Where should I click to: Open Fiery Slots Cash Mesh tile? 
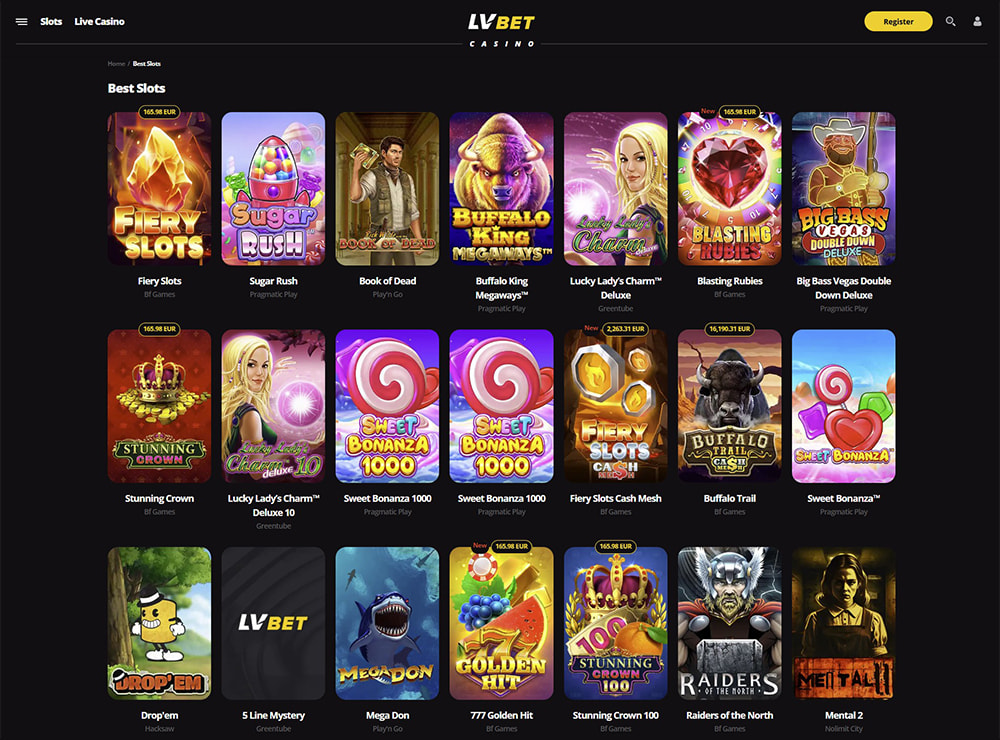point(615,406)
